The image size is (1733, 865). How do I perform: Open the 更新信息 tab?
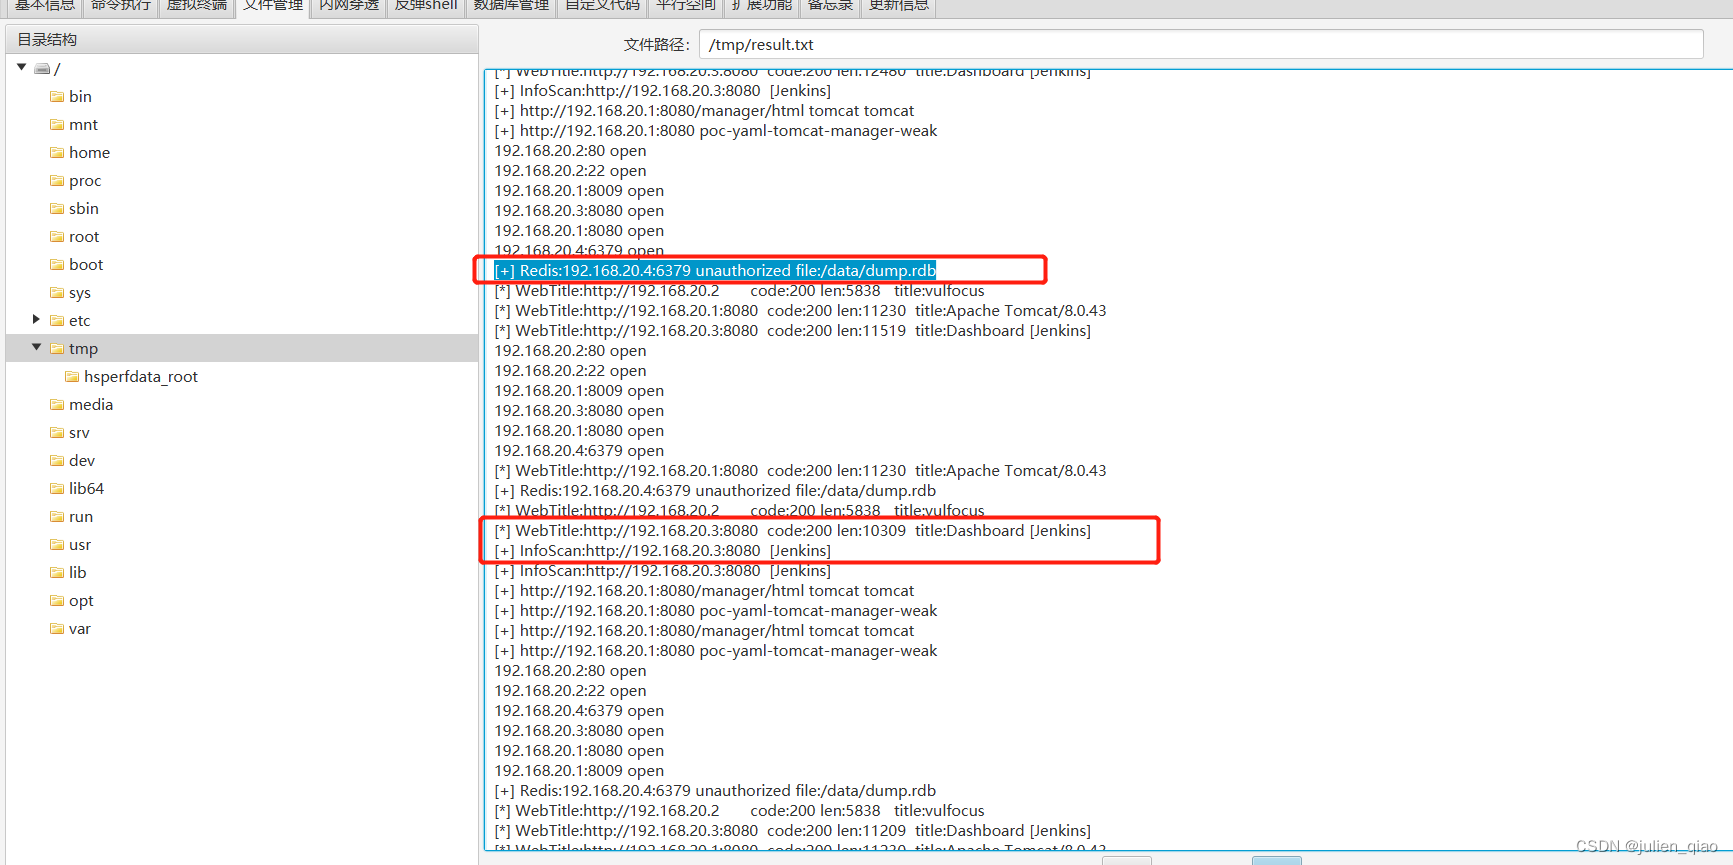pyautogui.click(x=899, y=6)
